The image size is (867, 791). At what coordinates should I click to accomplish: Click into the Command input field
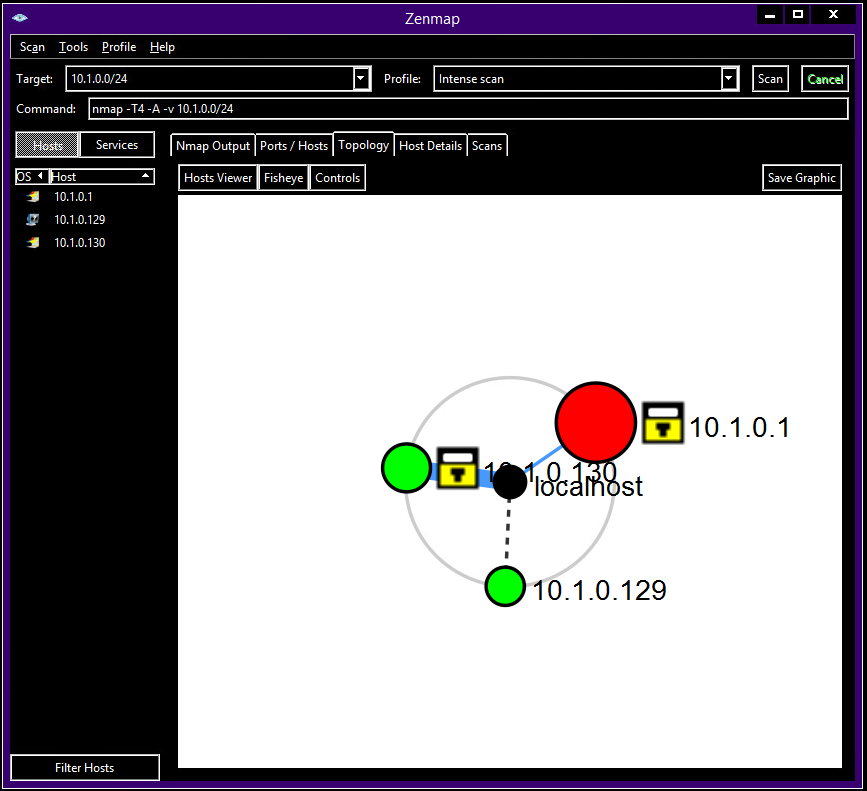click(x=468, y=109)
